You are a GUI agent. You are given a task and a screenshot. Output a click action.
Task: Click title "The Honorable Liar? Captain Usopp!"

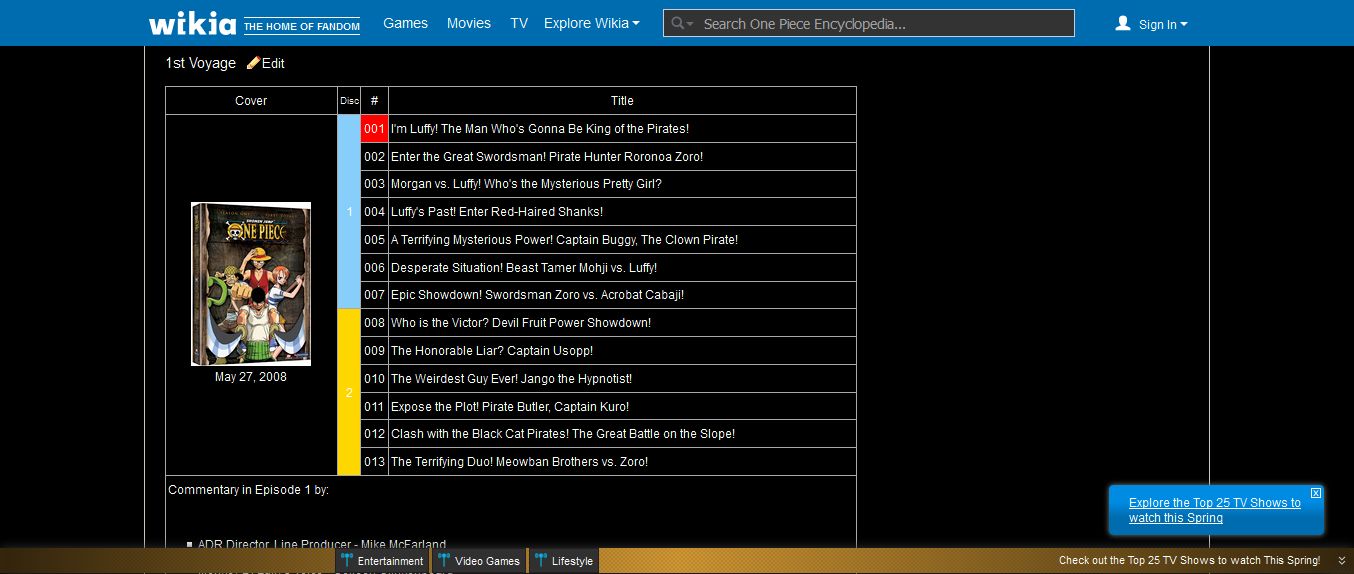pyautogui.click(x=492, y=351)
